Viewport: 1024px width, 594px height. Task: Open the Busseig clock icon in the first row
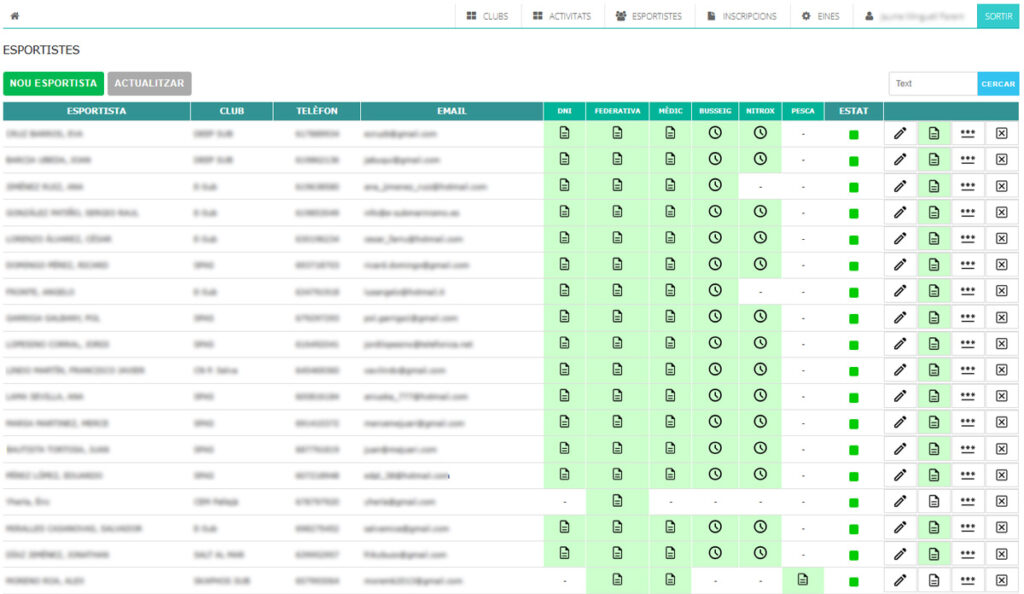[x=715, y=132]
